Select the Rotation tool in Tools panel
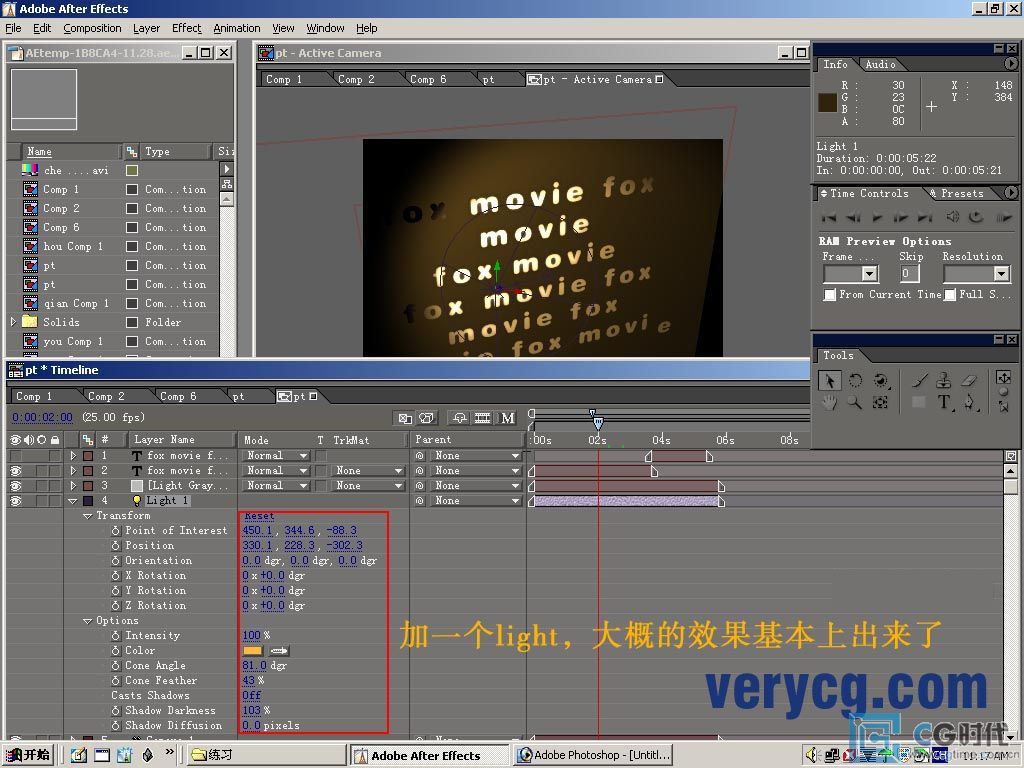Screen dimensions: 1024x768 (855, 380)
